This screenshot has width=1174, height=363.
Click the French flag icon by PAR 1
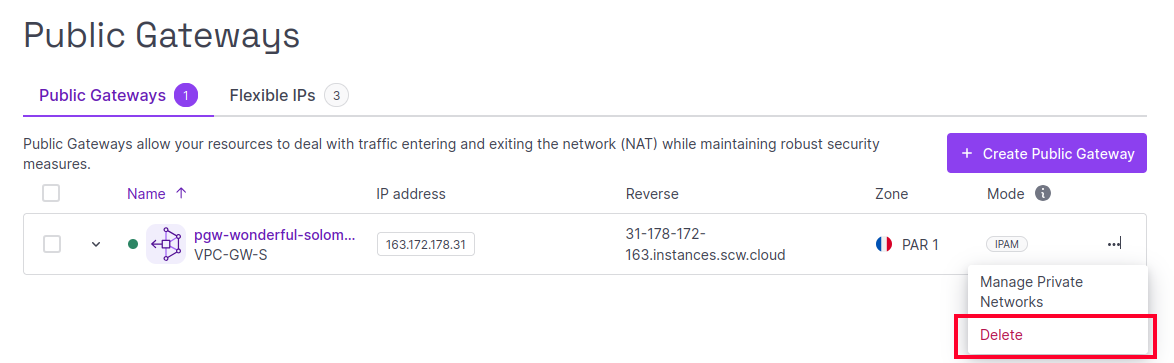pyautogui.click(x=883, y=244)
